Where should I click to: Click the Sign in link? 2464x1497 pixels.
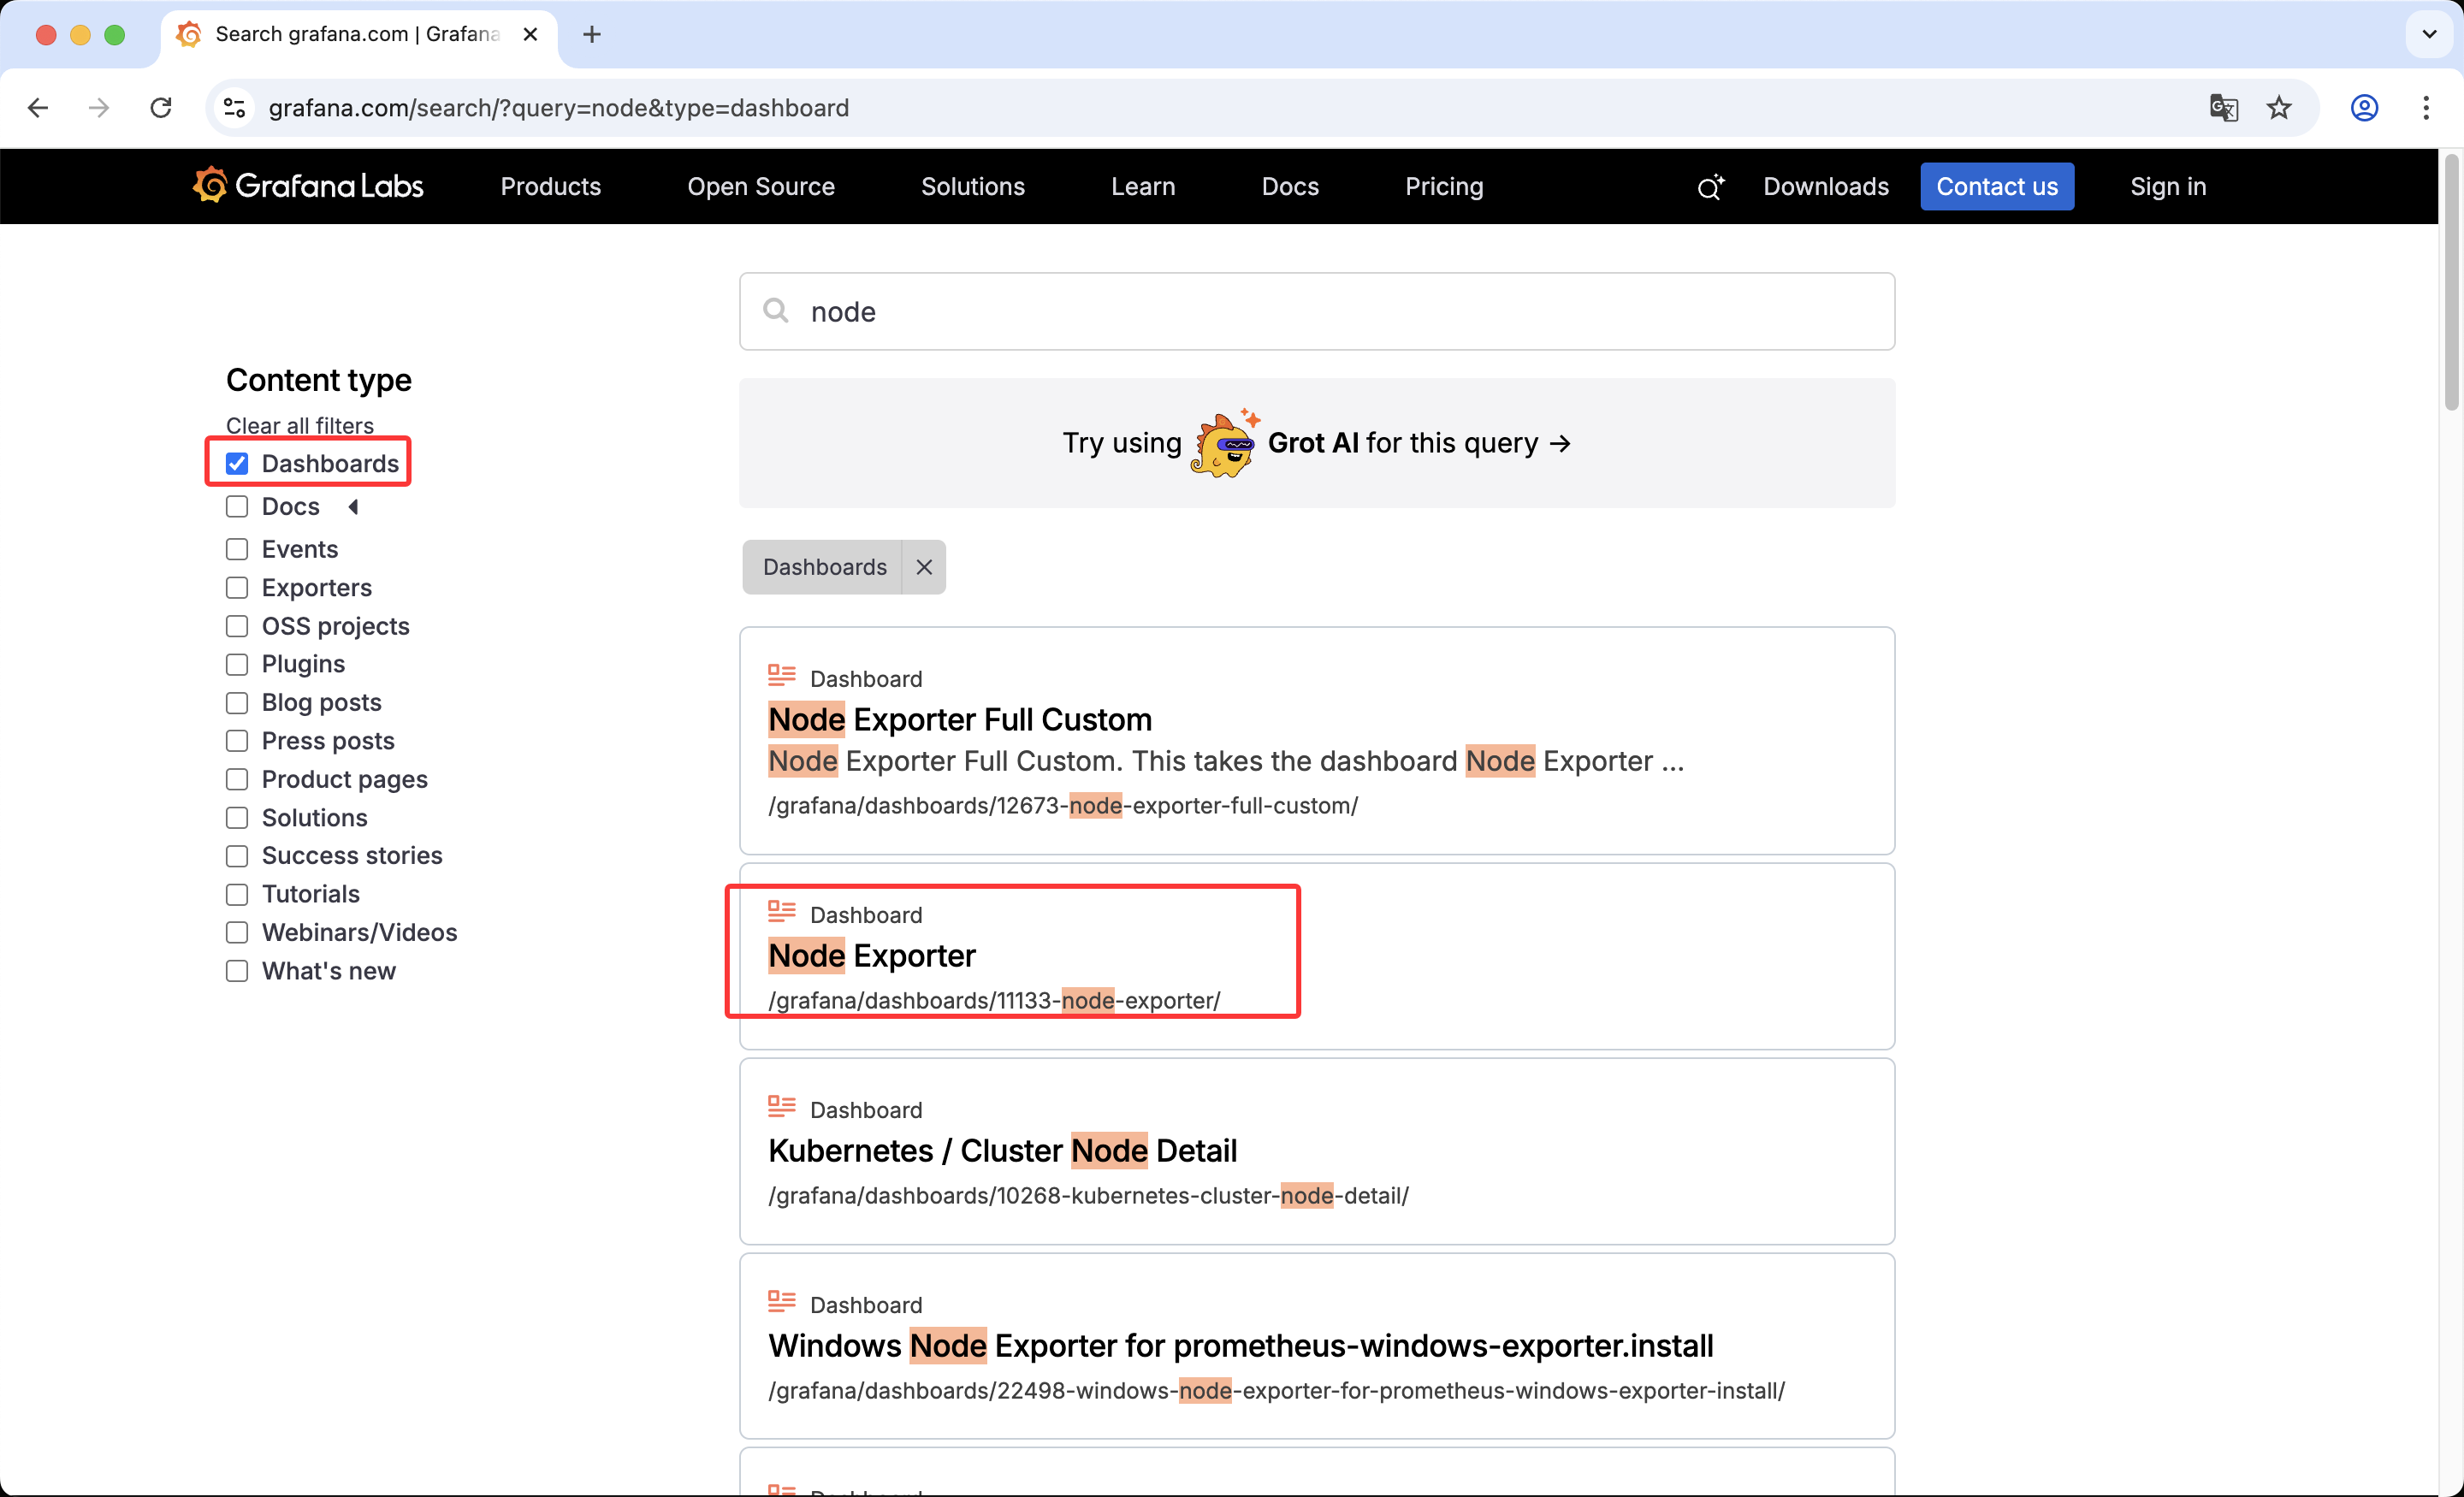click(2168, 187)
